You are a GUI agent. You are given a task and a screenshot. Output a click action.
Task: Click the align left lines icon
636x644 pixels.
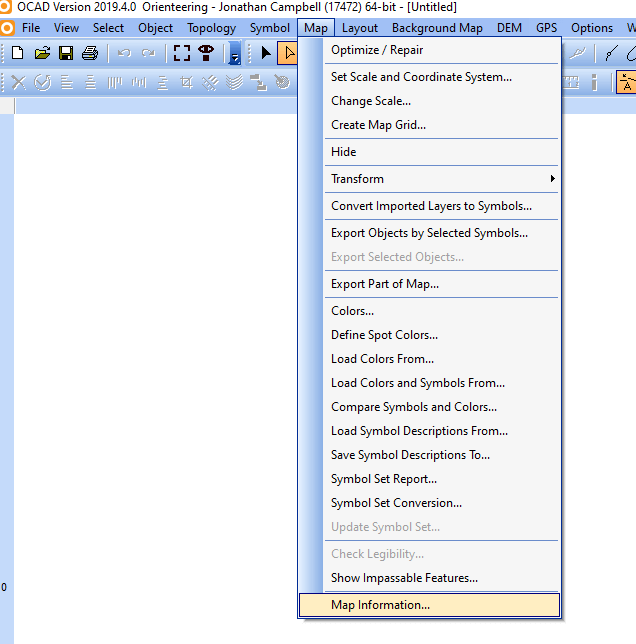(x=67, y=83)
